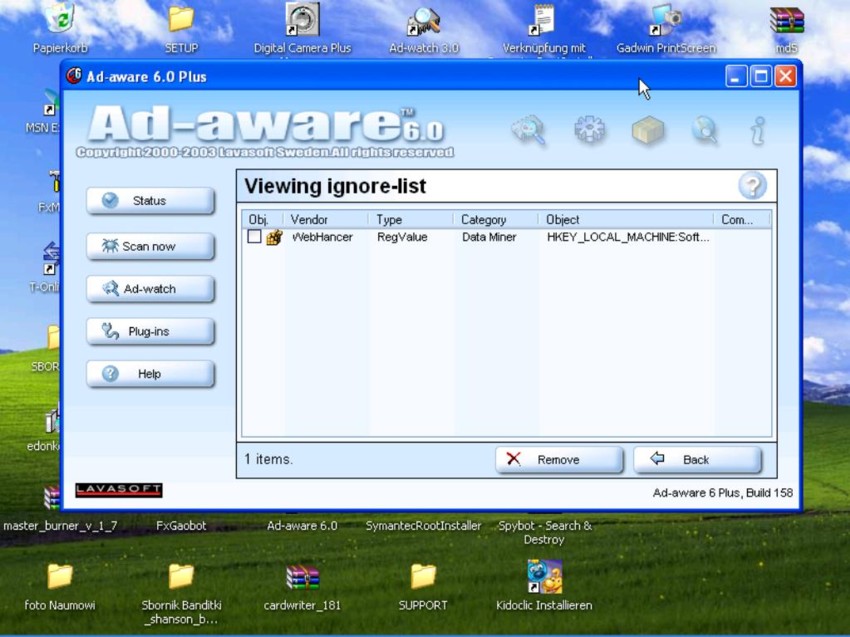Select the Papierkorb recycle bin icon
Image resolution: width=850 pixels, height=637 pixels.
point(60,18)
